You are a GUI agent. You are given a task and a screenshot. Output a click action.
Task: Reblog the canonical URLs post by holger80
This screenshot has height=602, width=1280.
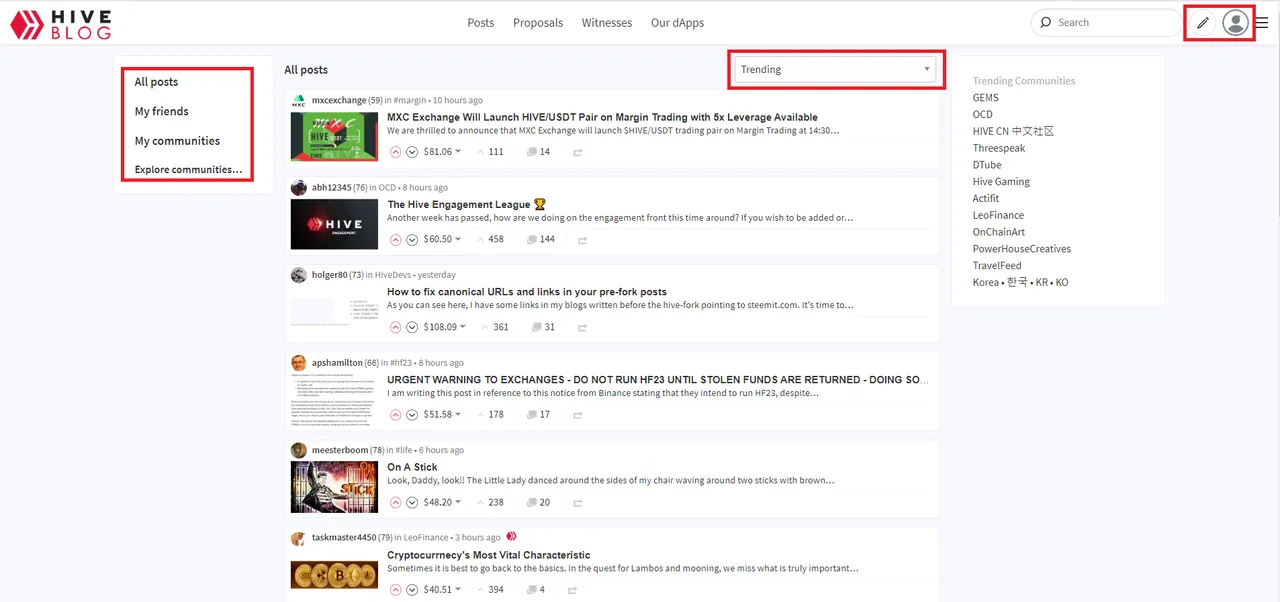[x=582, y=327]
